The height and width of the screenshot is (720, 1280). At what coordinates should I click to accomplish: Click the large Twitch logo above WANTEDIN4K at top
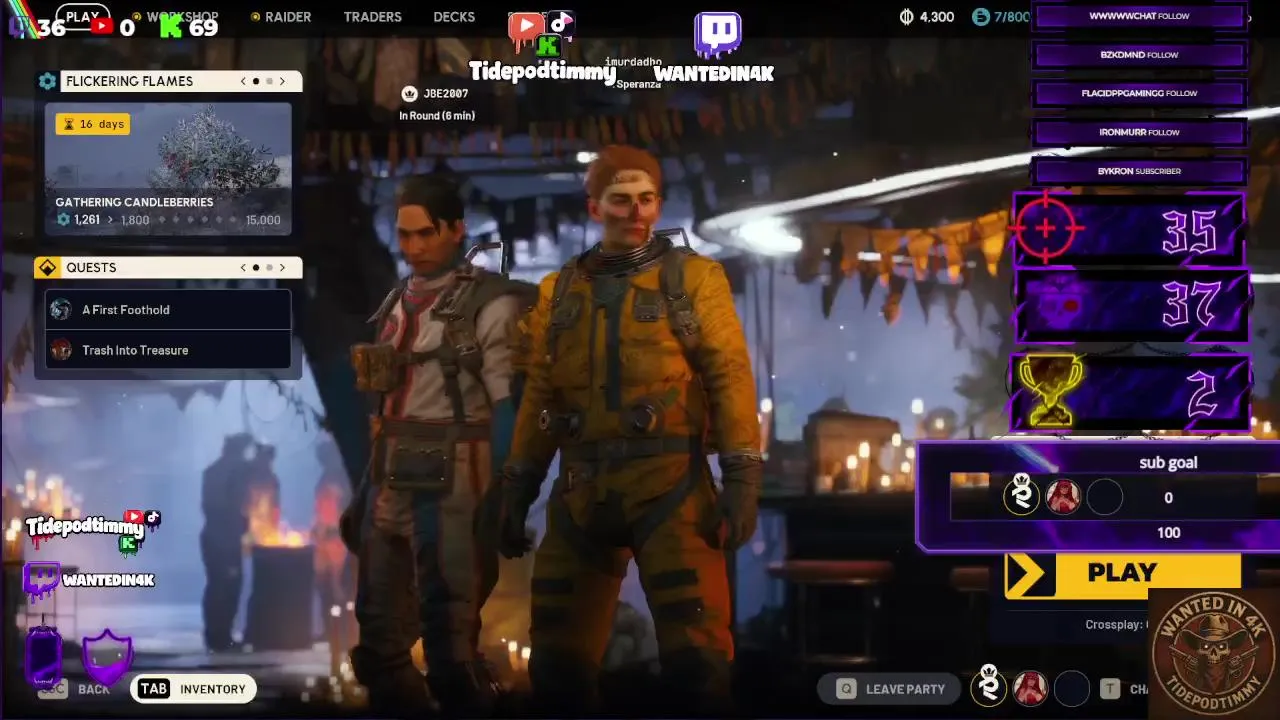(x=718, y=34)
